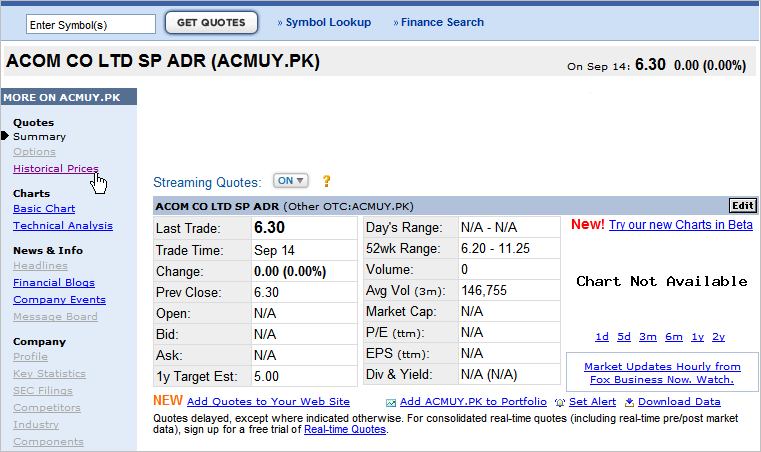Image resolution: width=761 pixels, height=452 pixels.
Task: Open the Components link
Action: 49,441
